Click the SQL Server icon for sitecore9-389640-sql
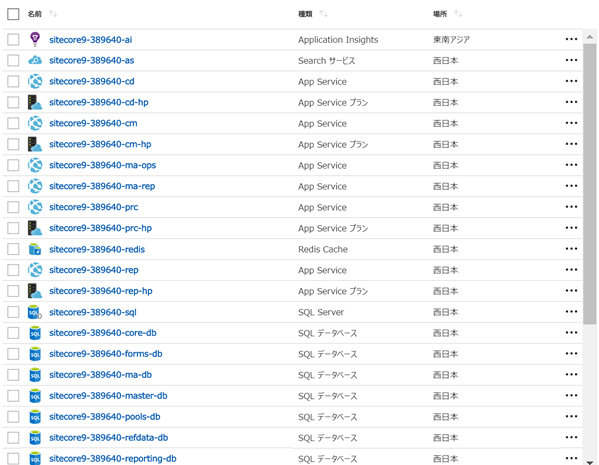This screenshot has height=465, width=599. point(35,312)
